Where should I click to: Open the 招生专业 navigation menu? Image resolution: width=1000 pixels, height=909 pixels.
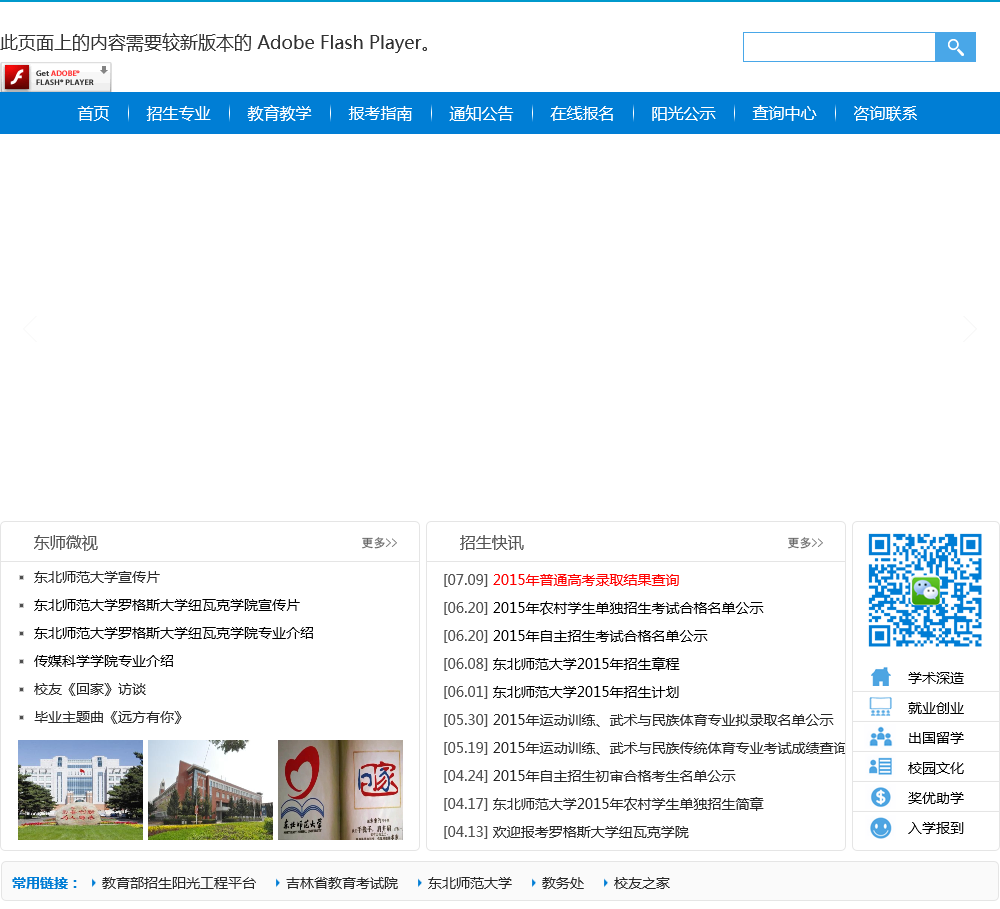pos(178,113)
